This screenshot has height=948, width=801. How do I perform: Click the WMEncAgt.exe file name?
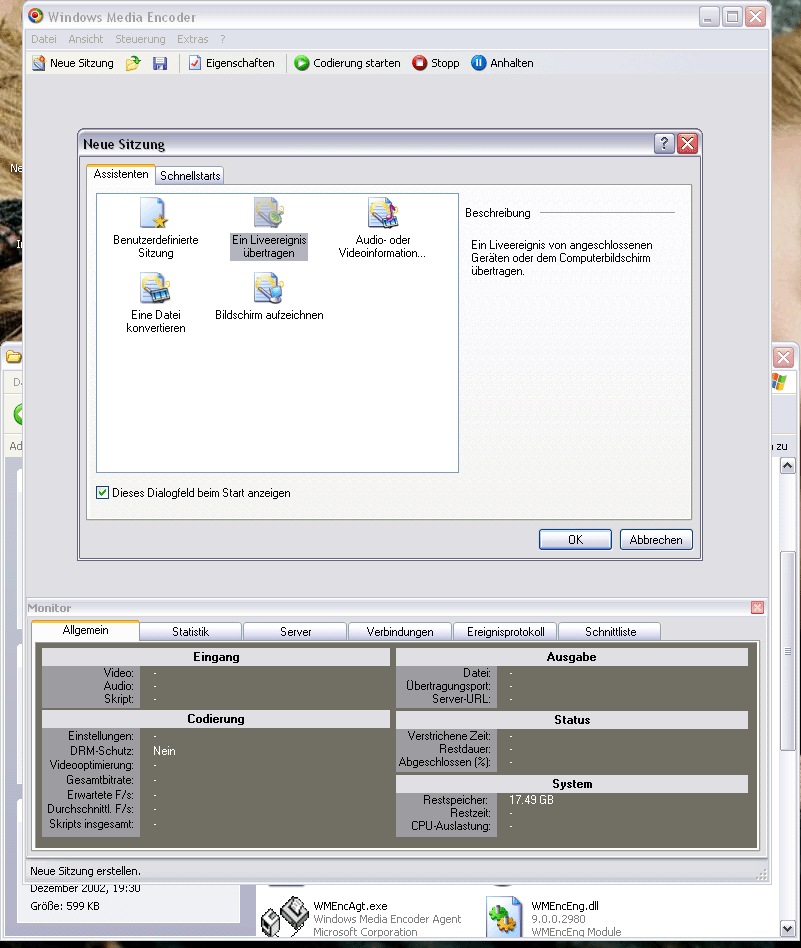click(350, 906)
